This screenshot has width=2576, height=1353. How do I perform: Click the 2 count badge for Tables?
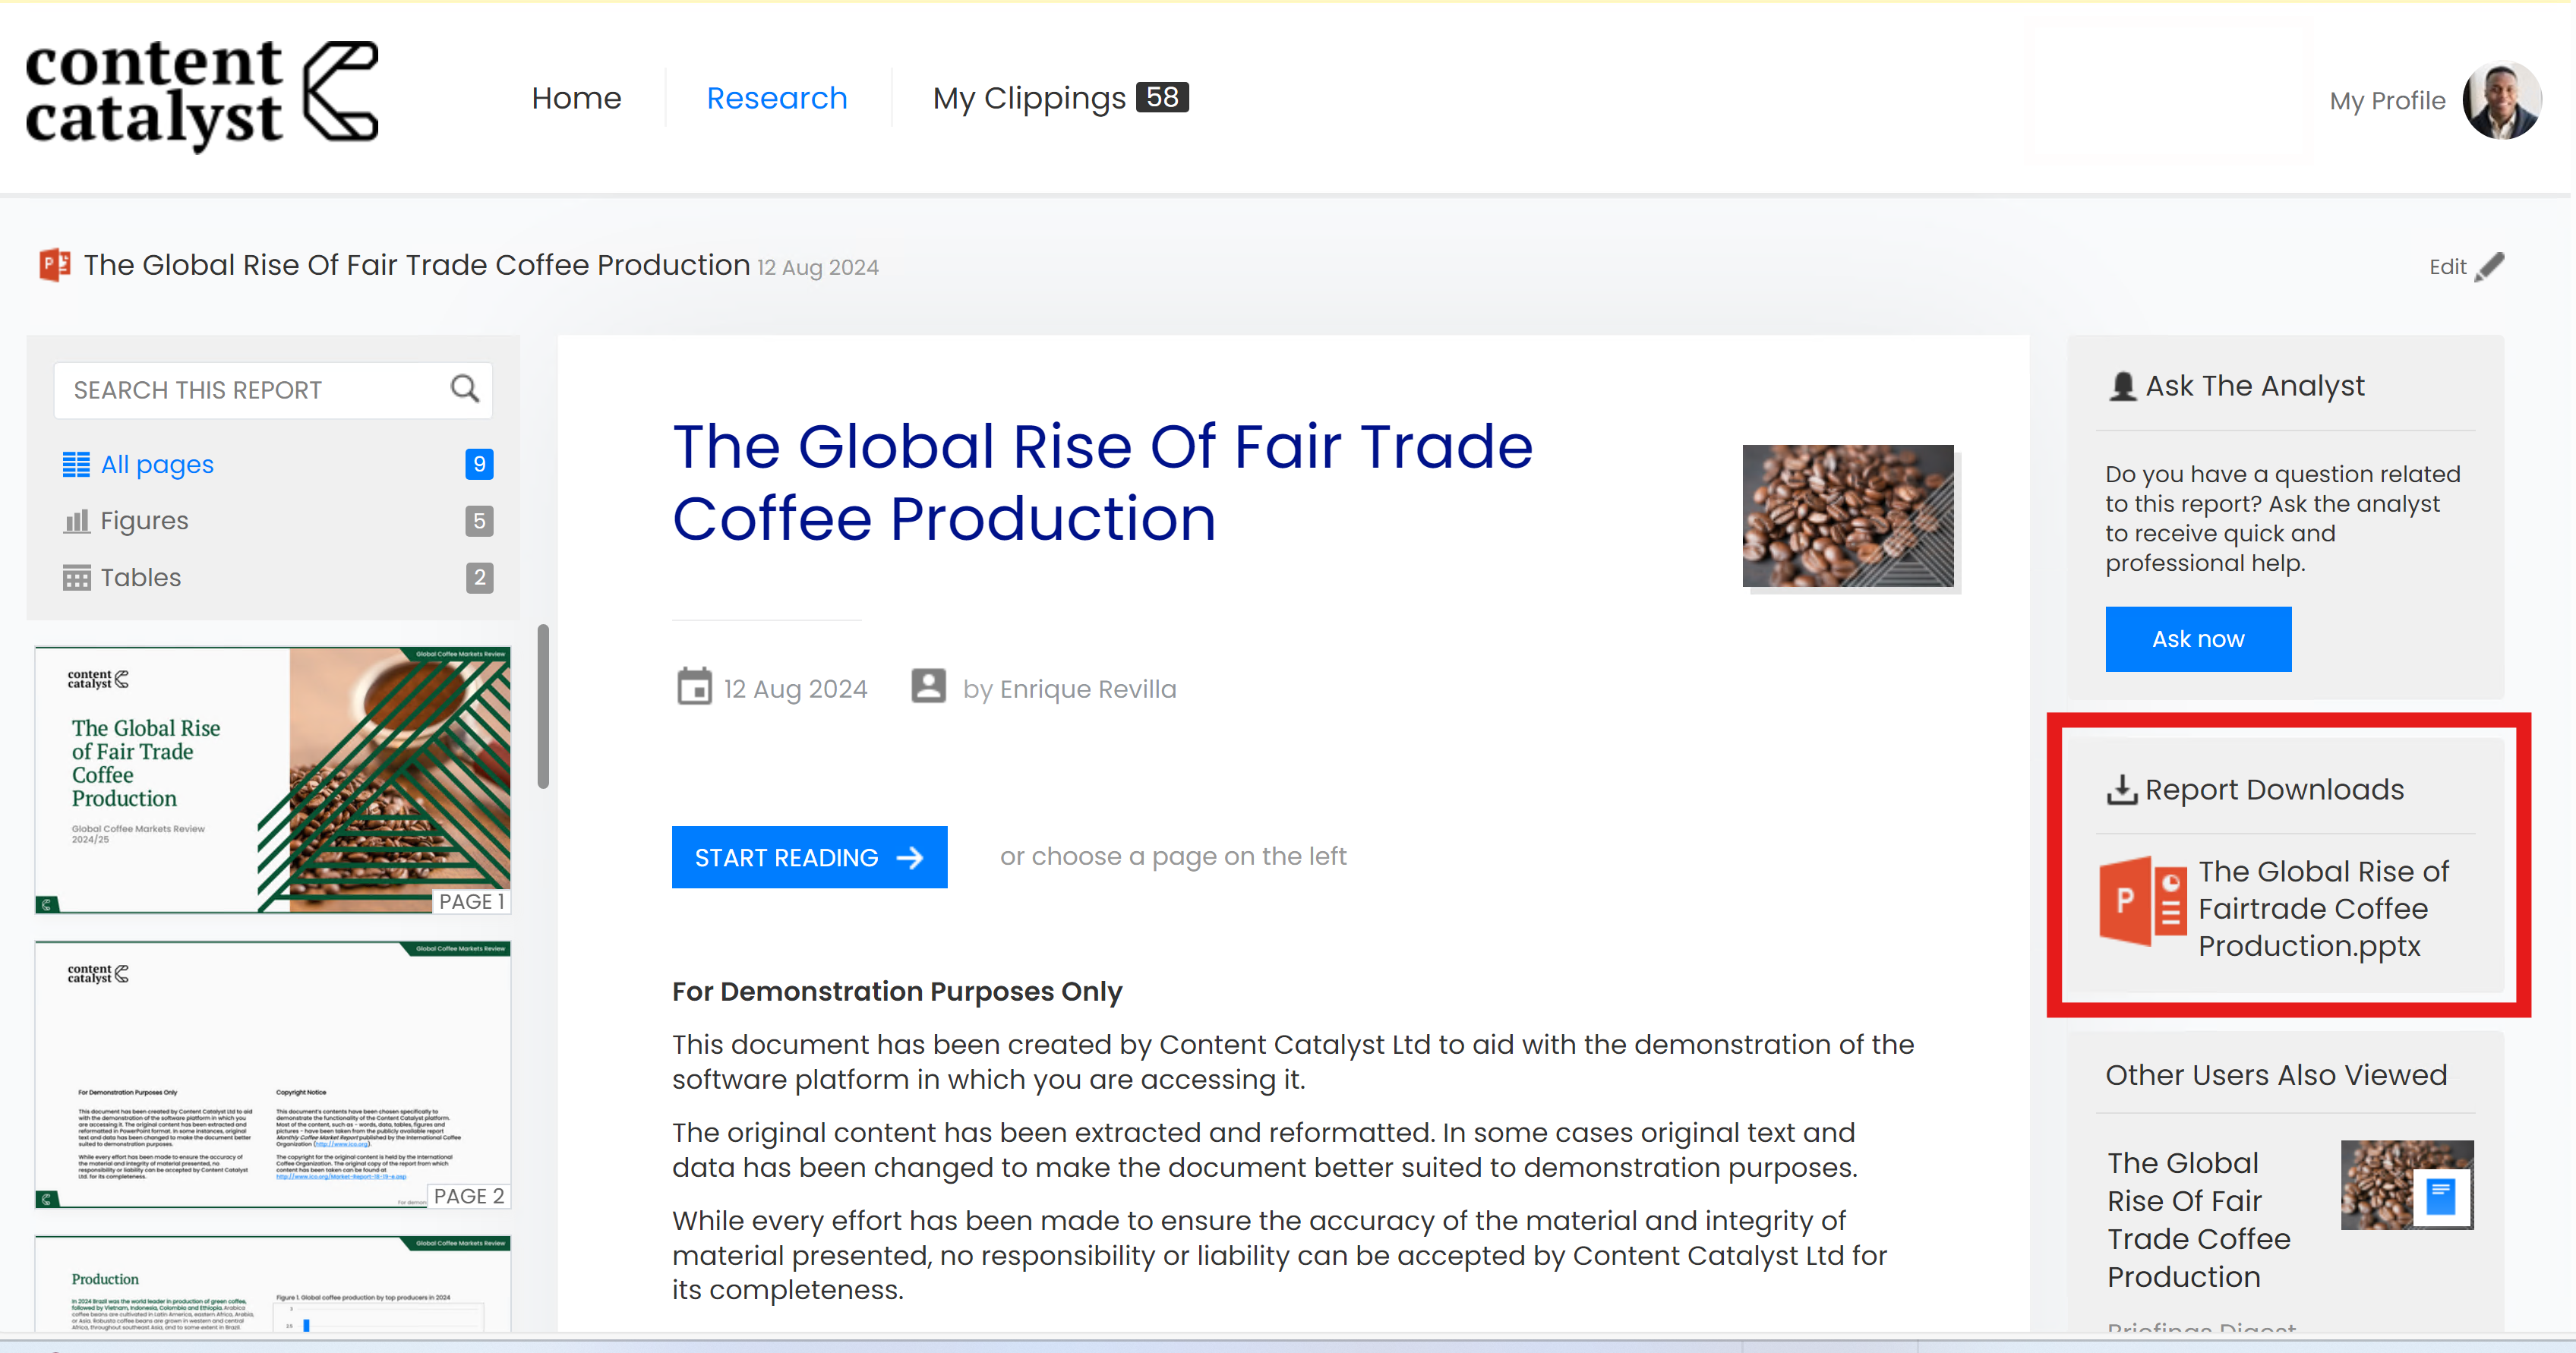click(x=479, y=578)
